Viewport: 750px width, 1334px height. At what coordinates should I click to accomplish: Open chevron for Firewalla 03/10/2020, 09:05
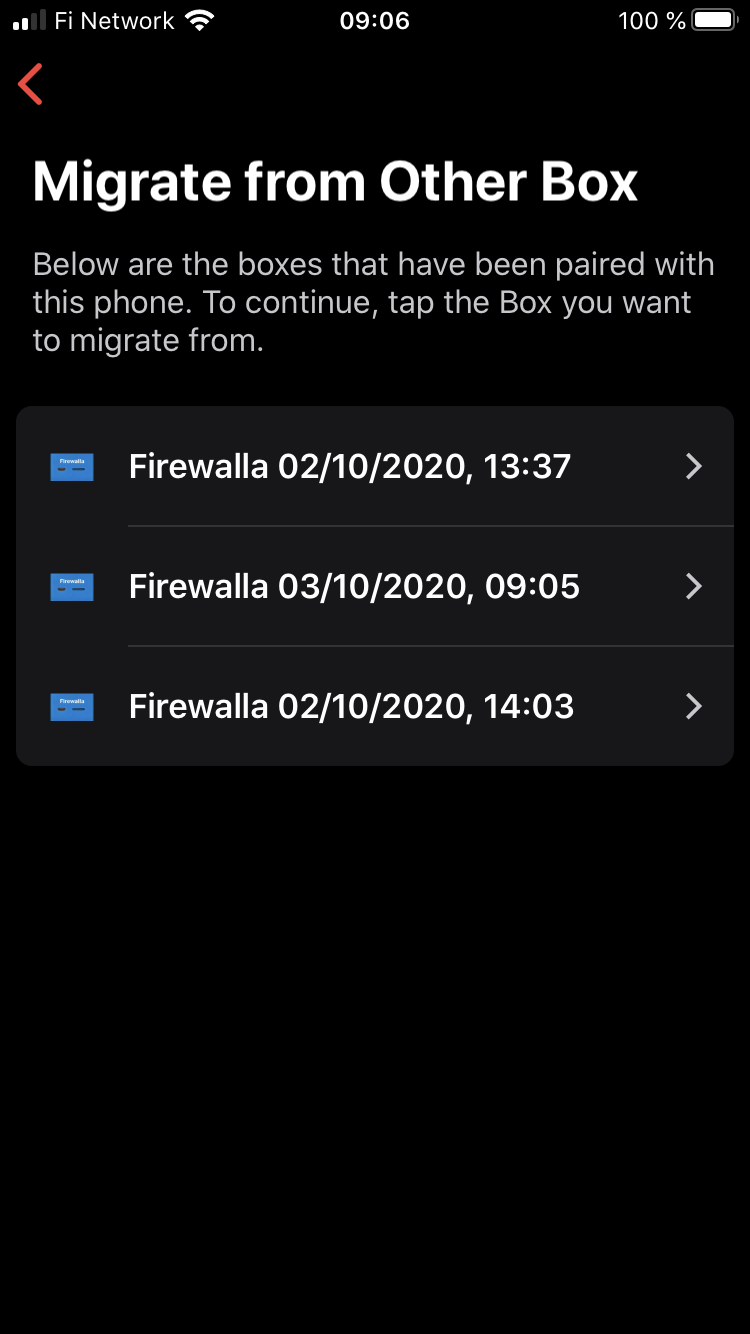[x=694, y=587]
